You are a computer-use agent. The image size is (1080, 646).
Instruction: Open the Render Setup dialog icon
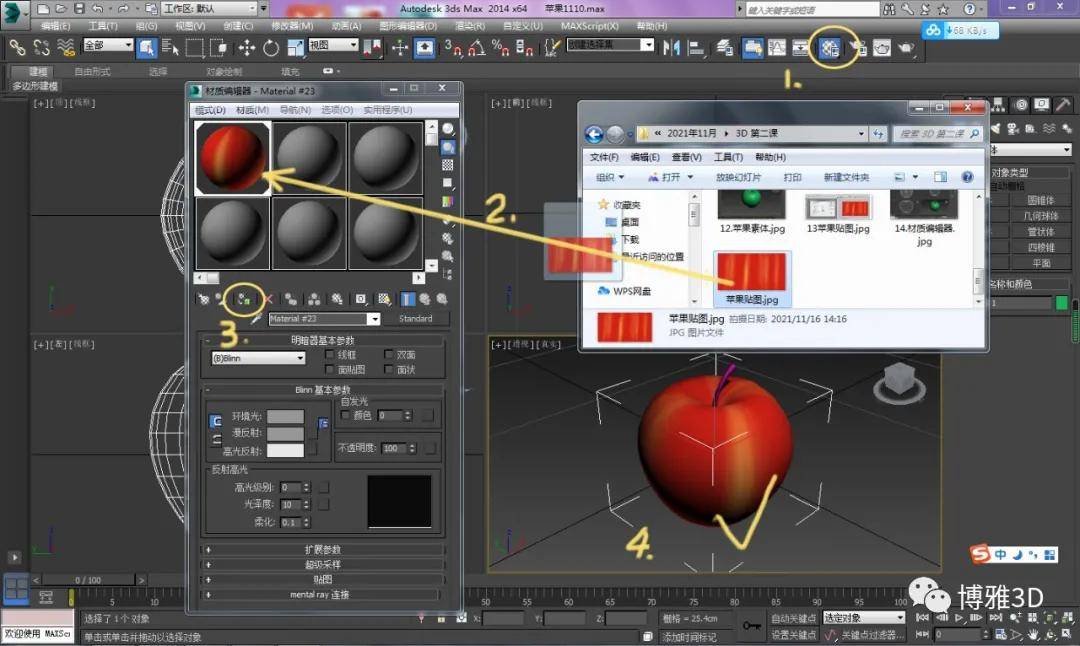[858, 48]
